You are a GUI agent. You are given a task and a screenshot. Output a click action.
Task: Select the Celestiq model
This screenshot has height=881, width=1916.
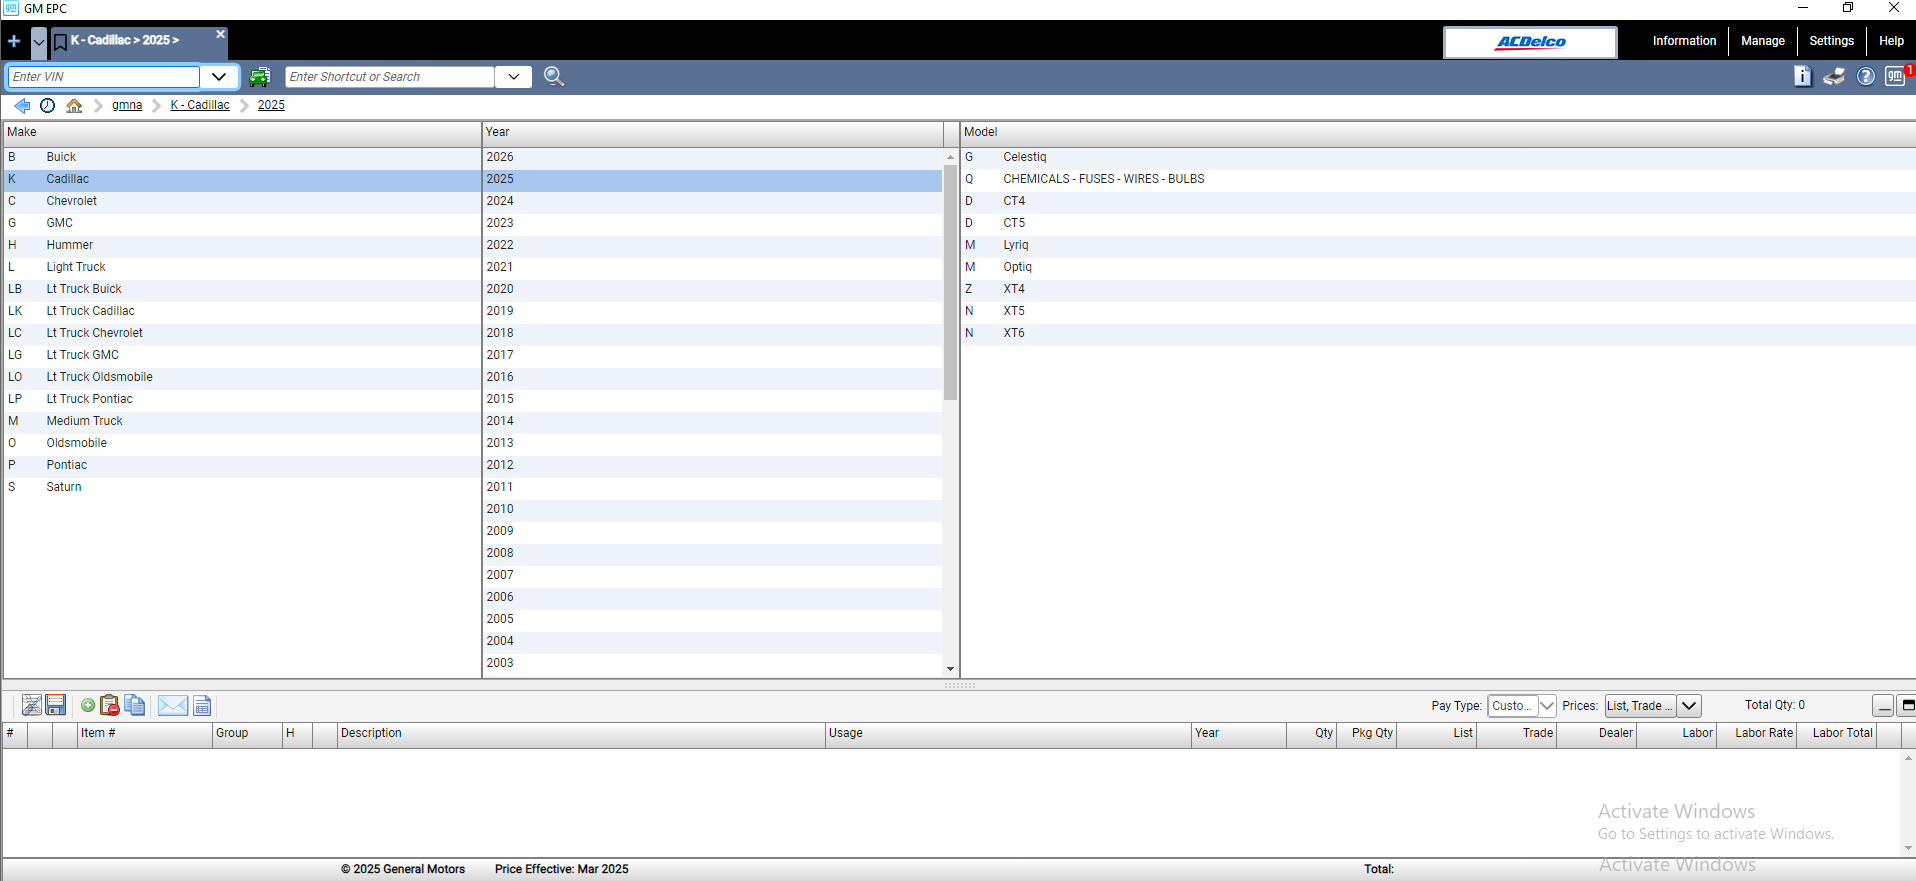1438,157
